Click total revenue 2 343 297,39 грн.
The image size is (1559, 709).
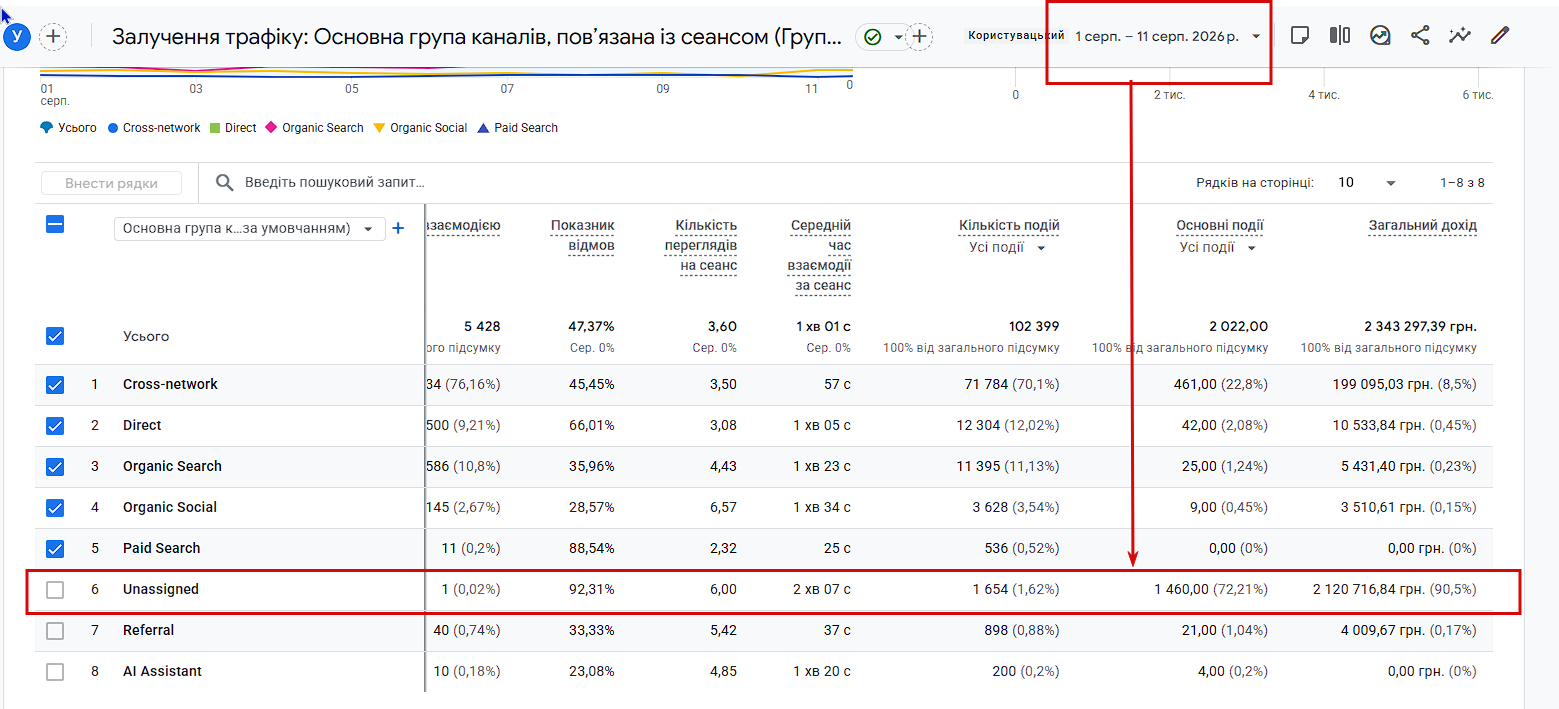pyautogui.click(x=1420, y=326)
